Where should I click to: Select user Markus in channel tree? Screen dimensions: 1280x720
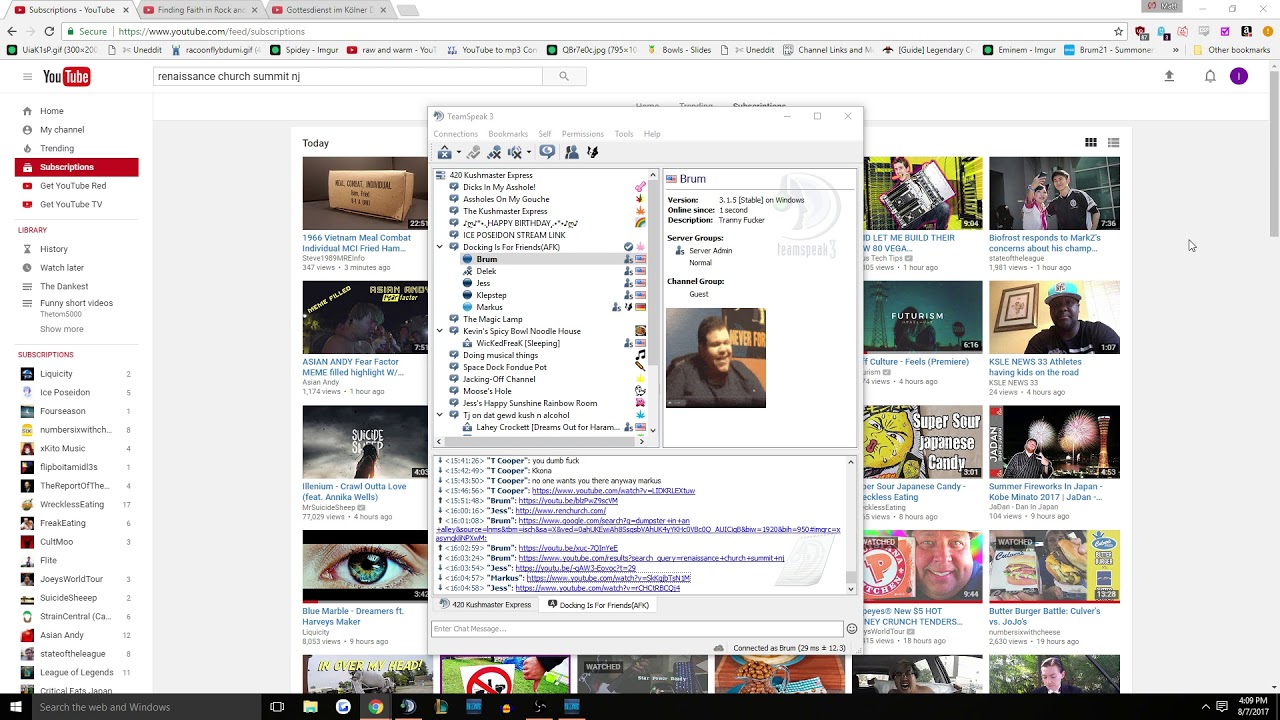(x=489, y=307)
